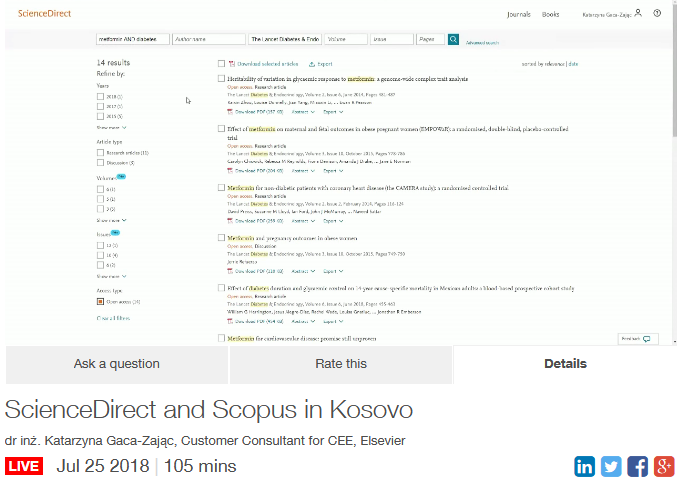
Task: Open the Books menu
Action: [x=551, y=14]
